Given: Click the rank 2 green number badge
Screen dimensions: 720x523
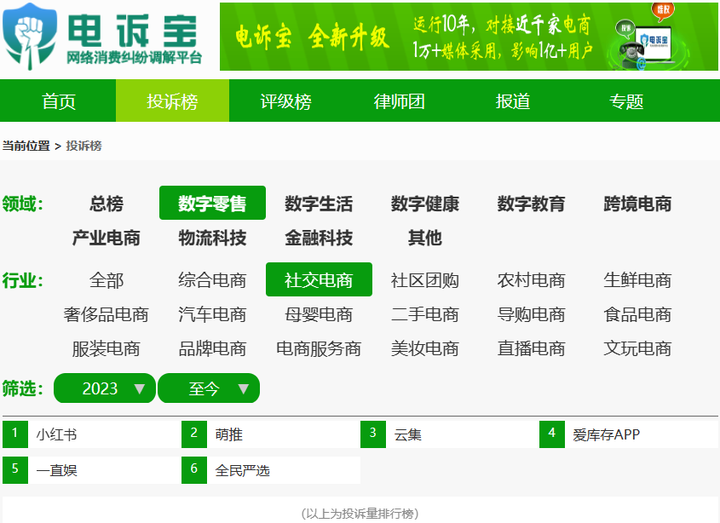Looking at the screenshot, I should pyautogui.click(x=194, y=434).
